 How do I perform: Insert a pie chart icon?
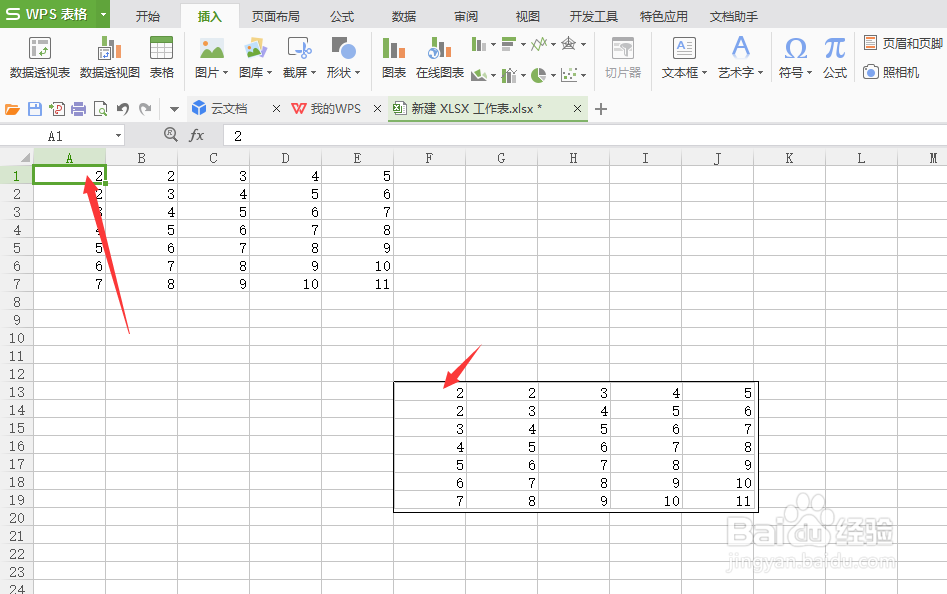[x=539, y=75]
